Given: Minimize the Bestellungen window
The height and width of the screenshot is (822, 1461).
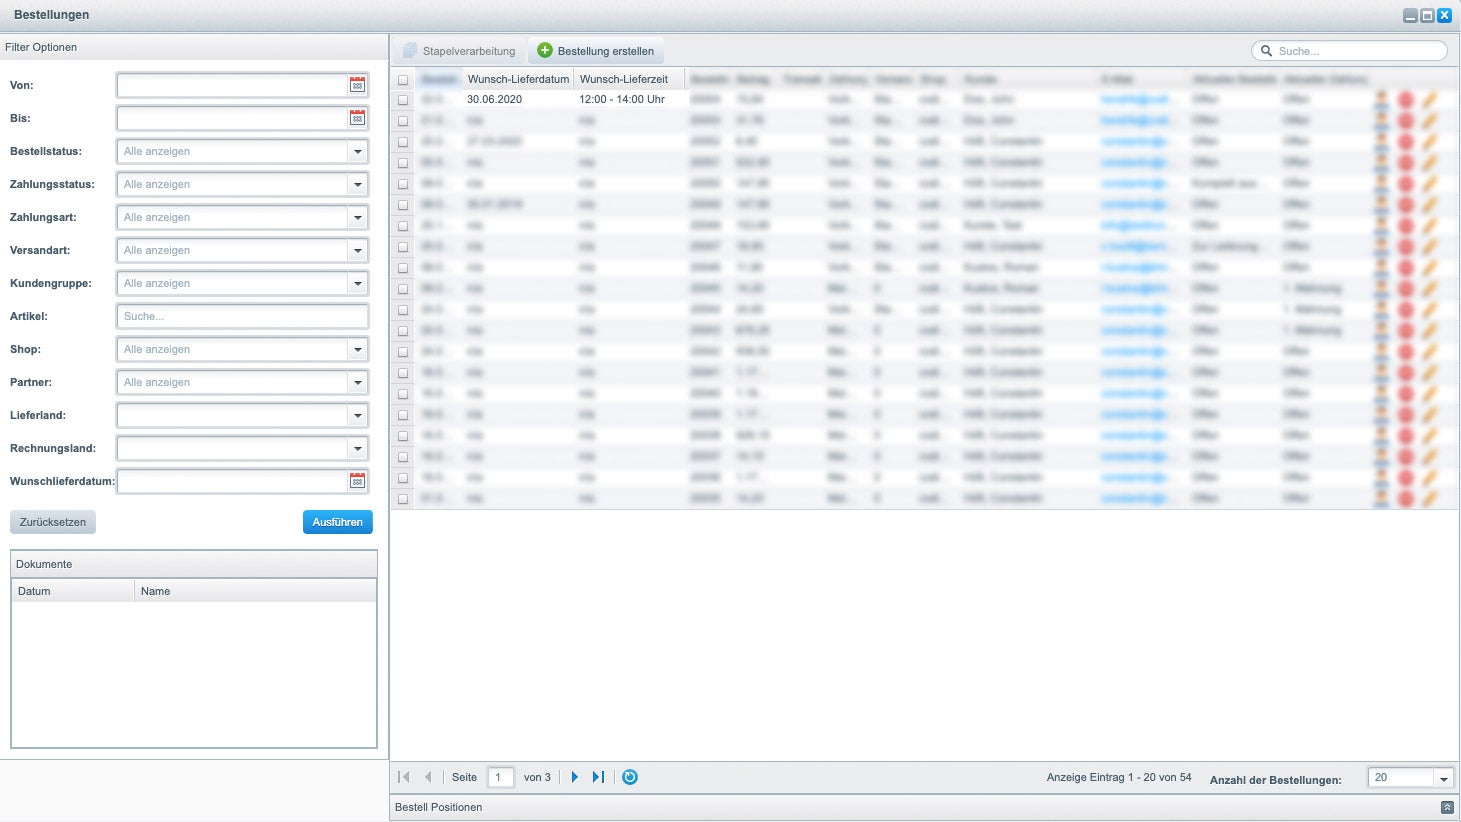Looking at the screenshot, I should coord(1410,15).
